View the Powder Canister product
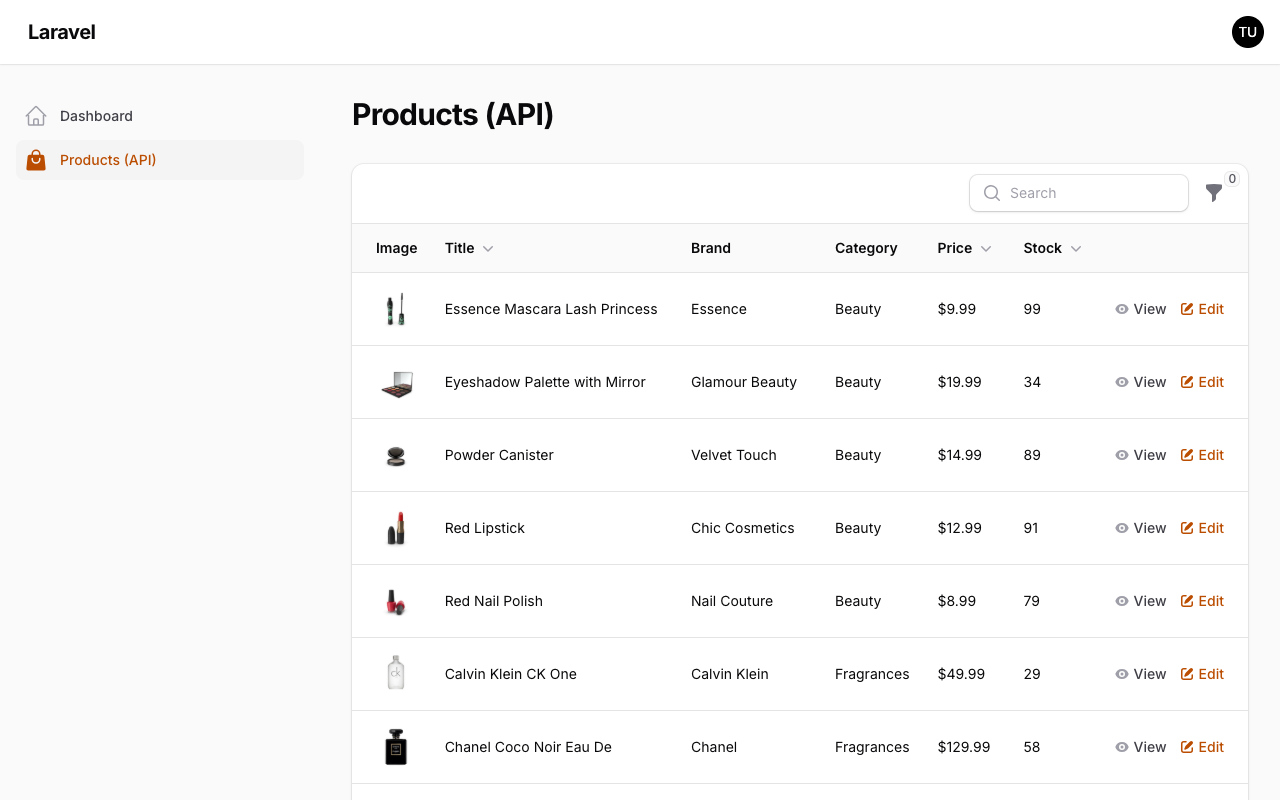Screen dimensions: 1280x800 pos(1140,455)
